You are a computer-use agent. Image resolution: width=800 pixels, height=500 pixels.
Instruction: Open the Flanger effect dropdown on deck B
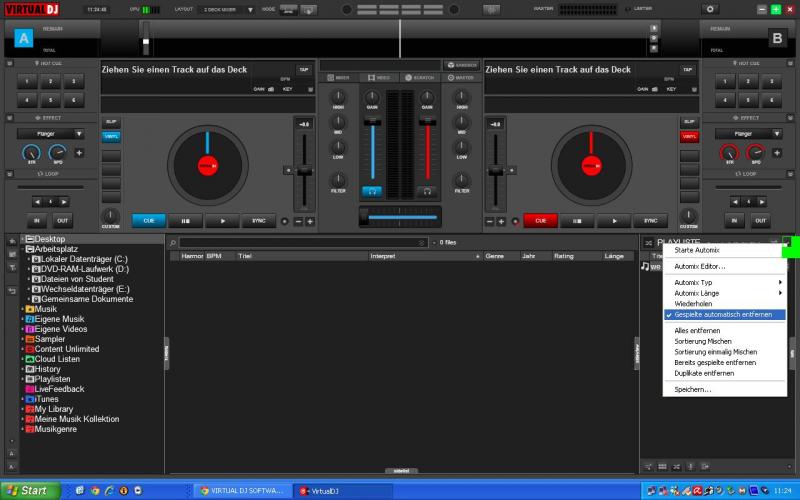pos(748,134)
